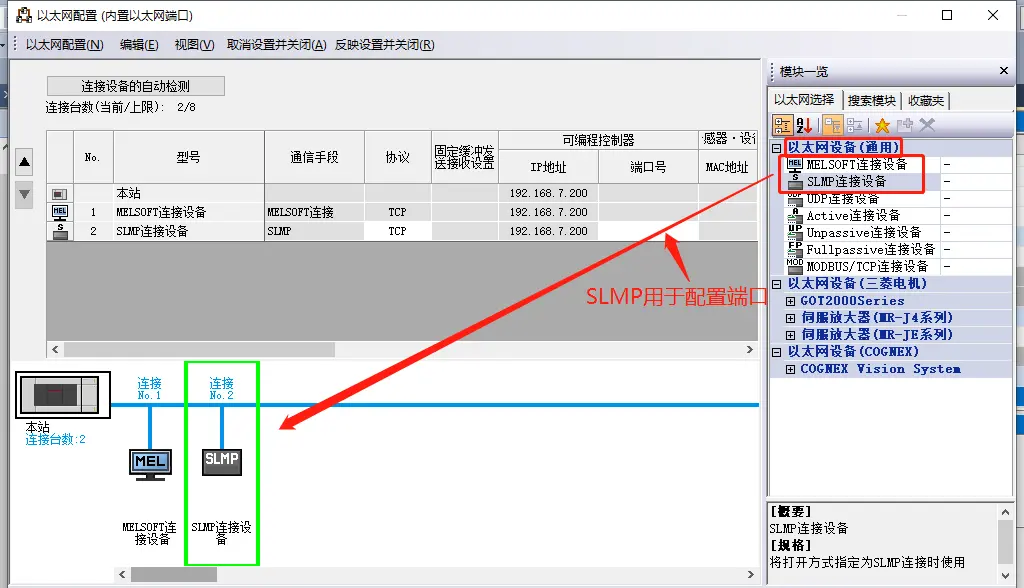Click the MELSOFT连接 communication method cell

pos(315,212)
